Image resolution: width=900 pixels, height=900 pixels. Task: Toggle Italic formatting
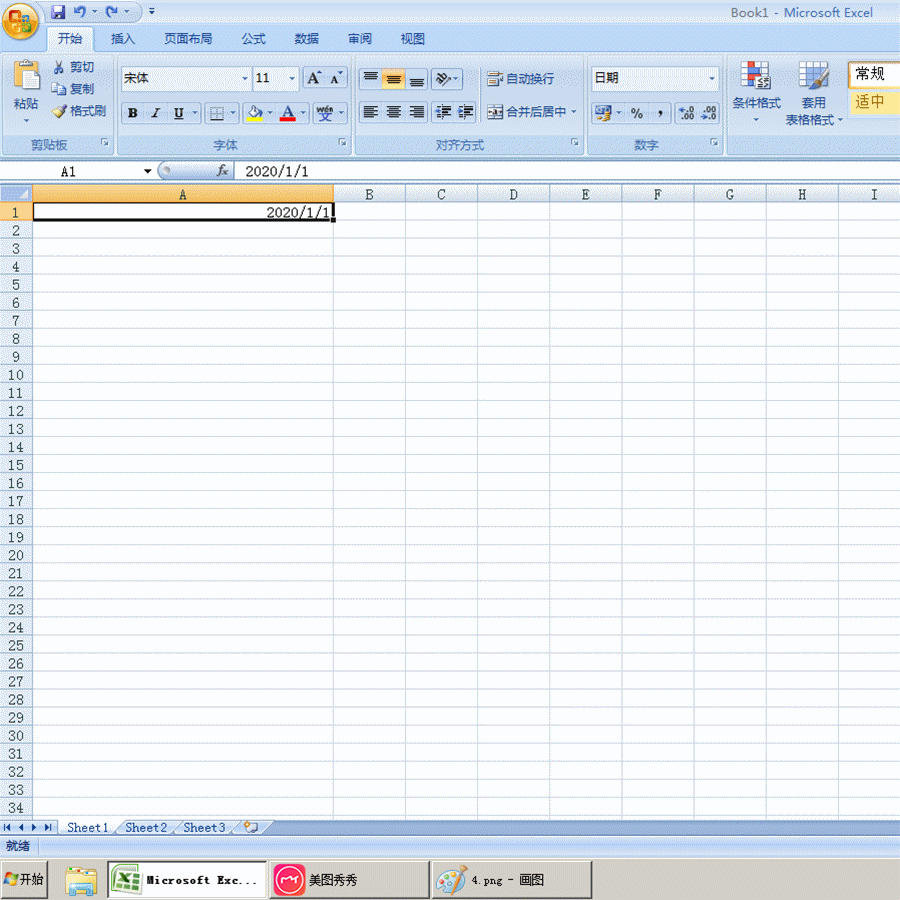click(155, 113)
